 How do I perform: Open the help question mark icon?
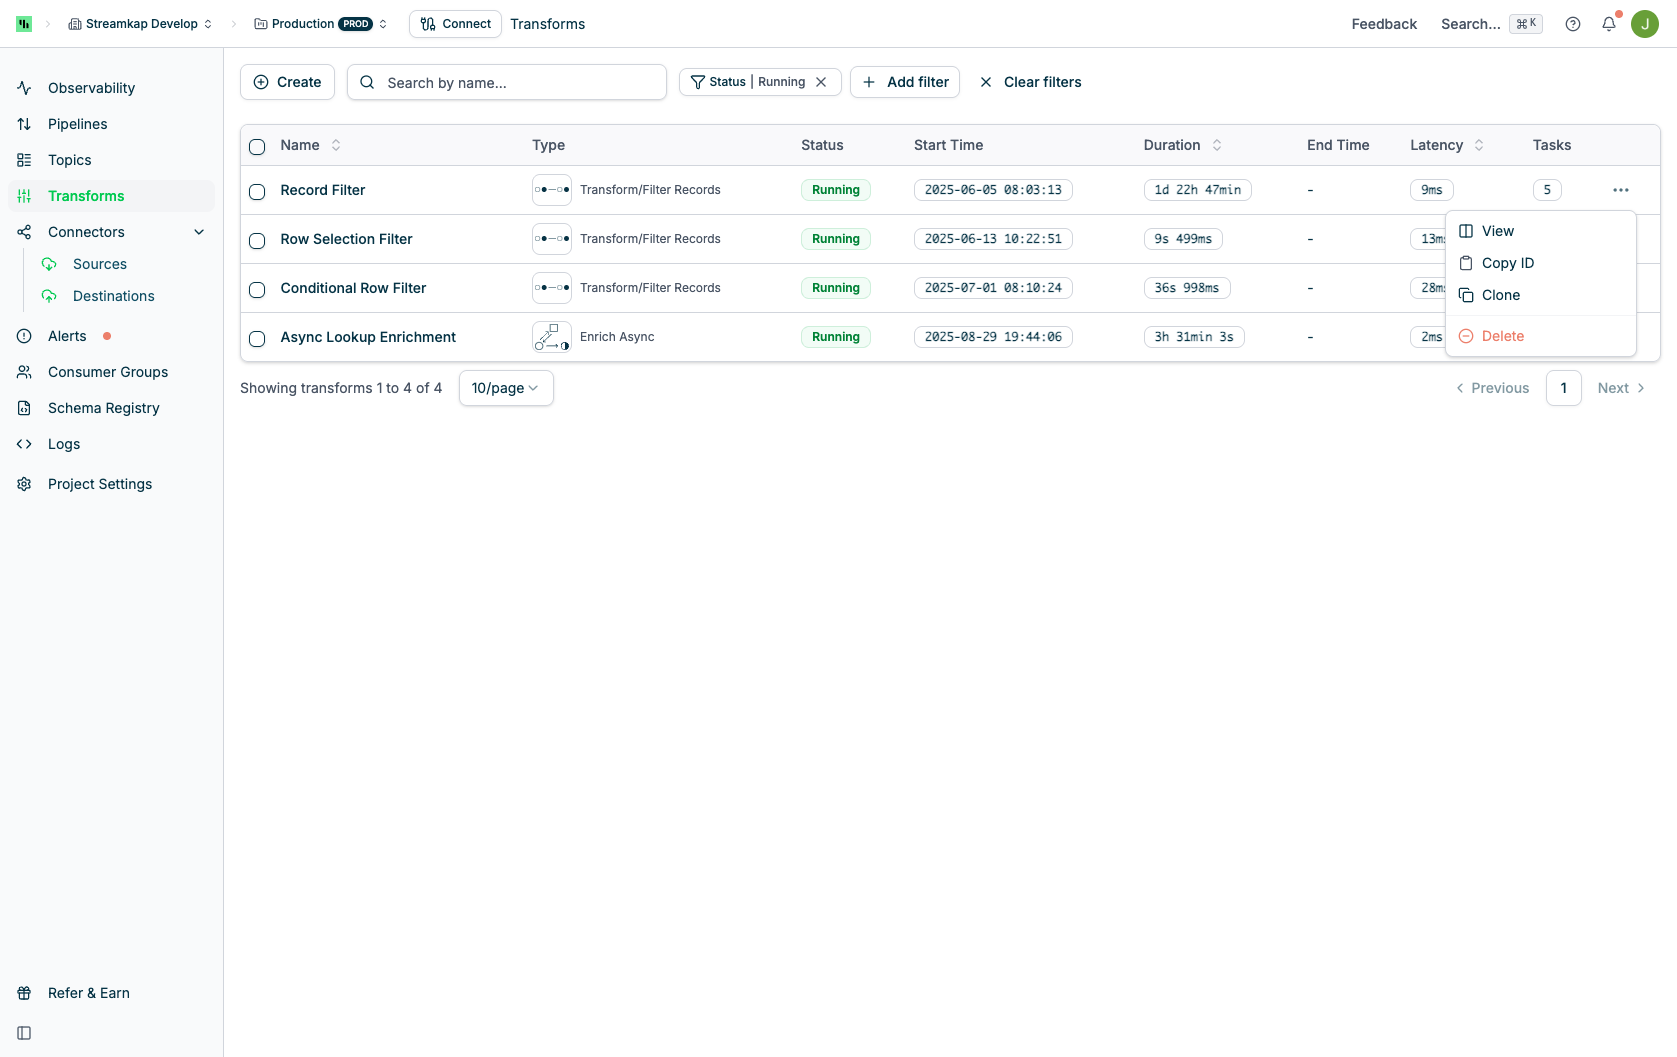coord(1572,23)
